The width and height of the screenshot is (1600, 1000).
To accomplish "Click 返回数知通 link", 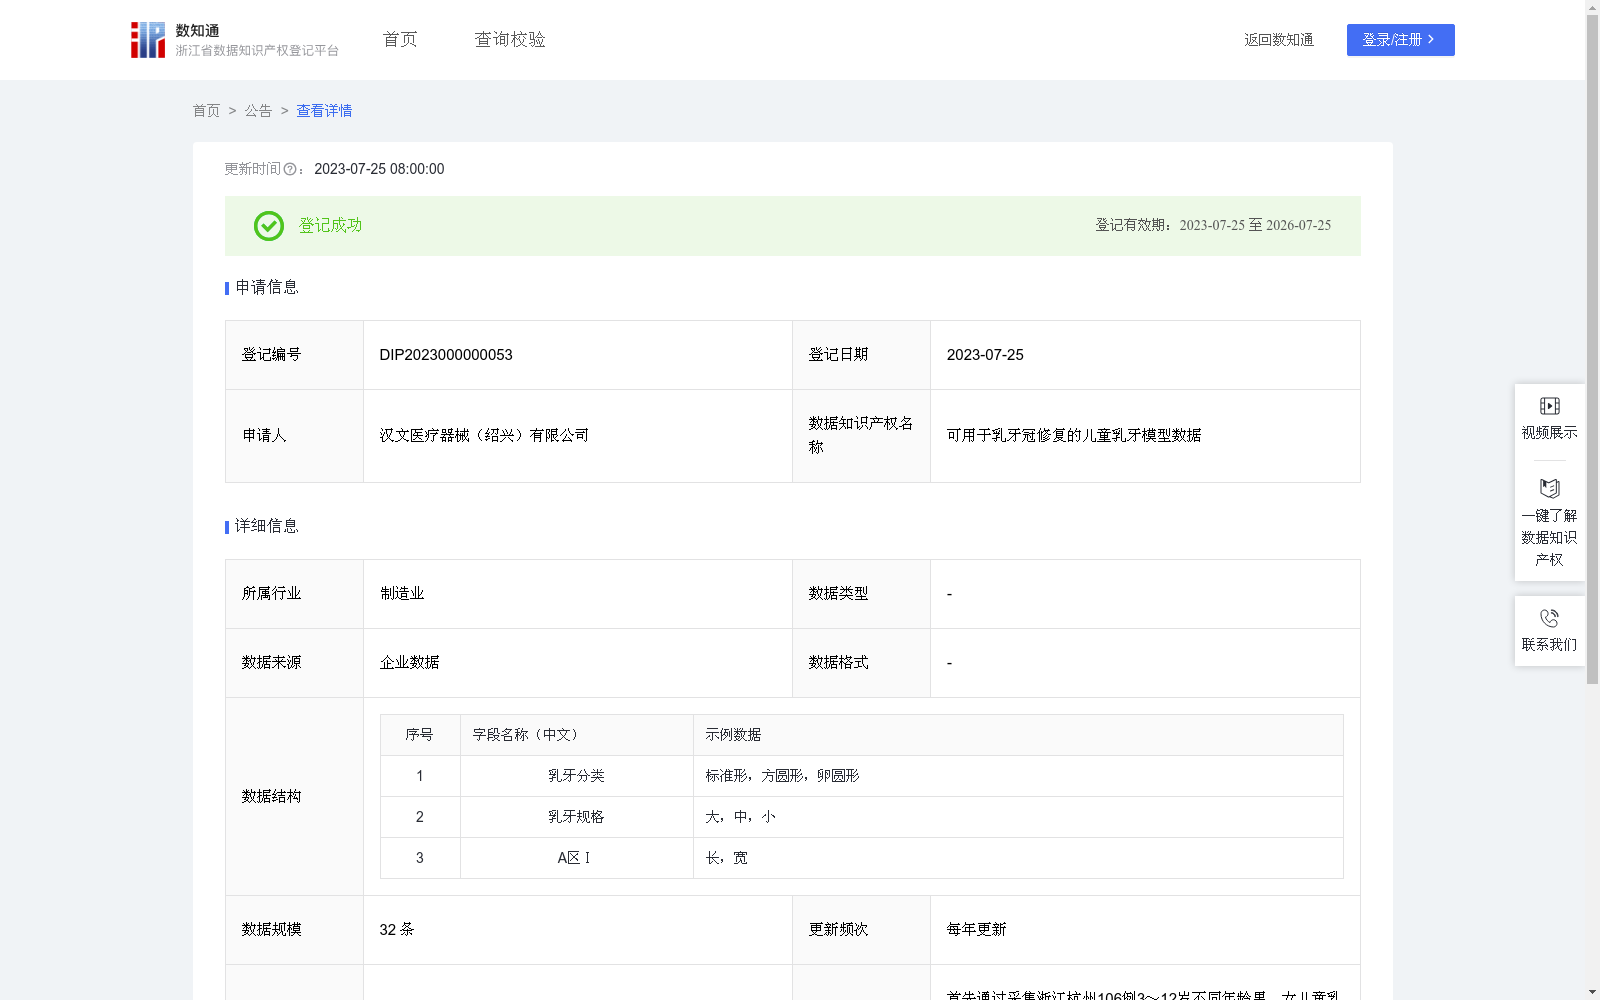I will 1279,40.
